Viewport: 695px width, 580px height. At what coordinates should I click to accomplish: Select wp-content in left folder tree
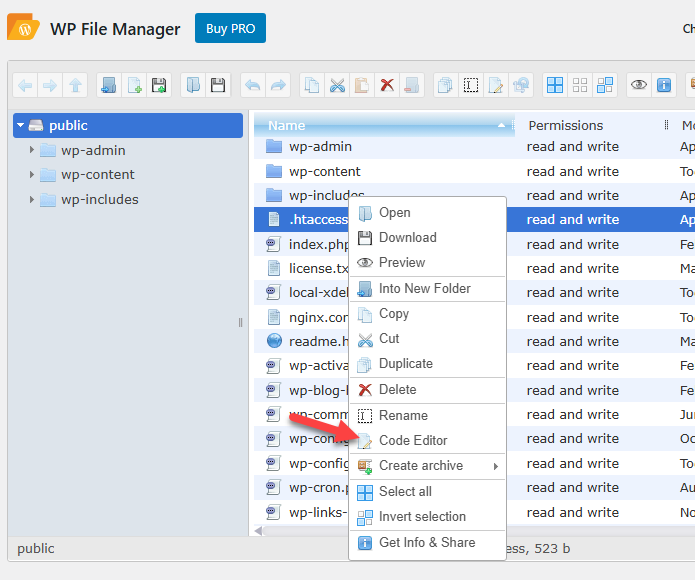click(98, 175)
